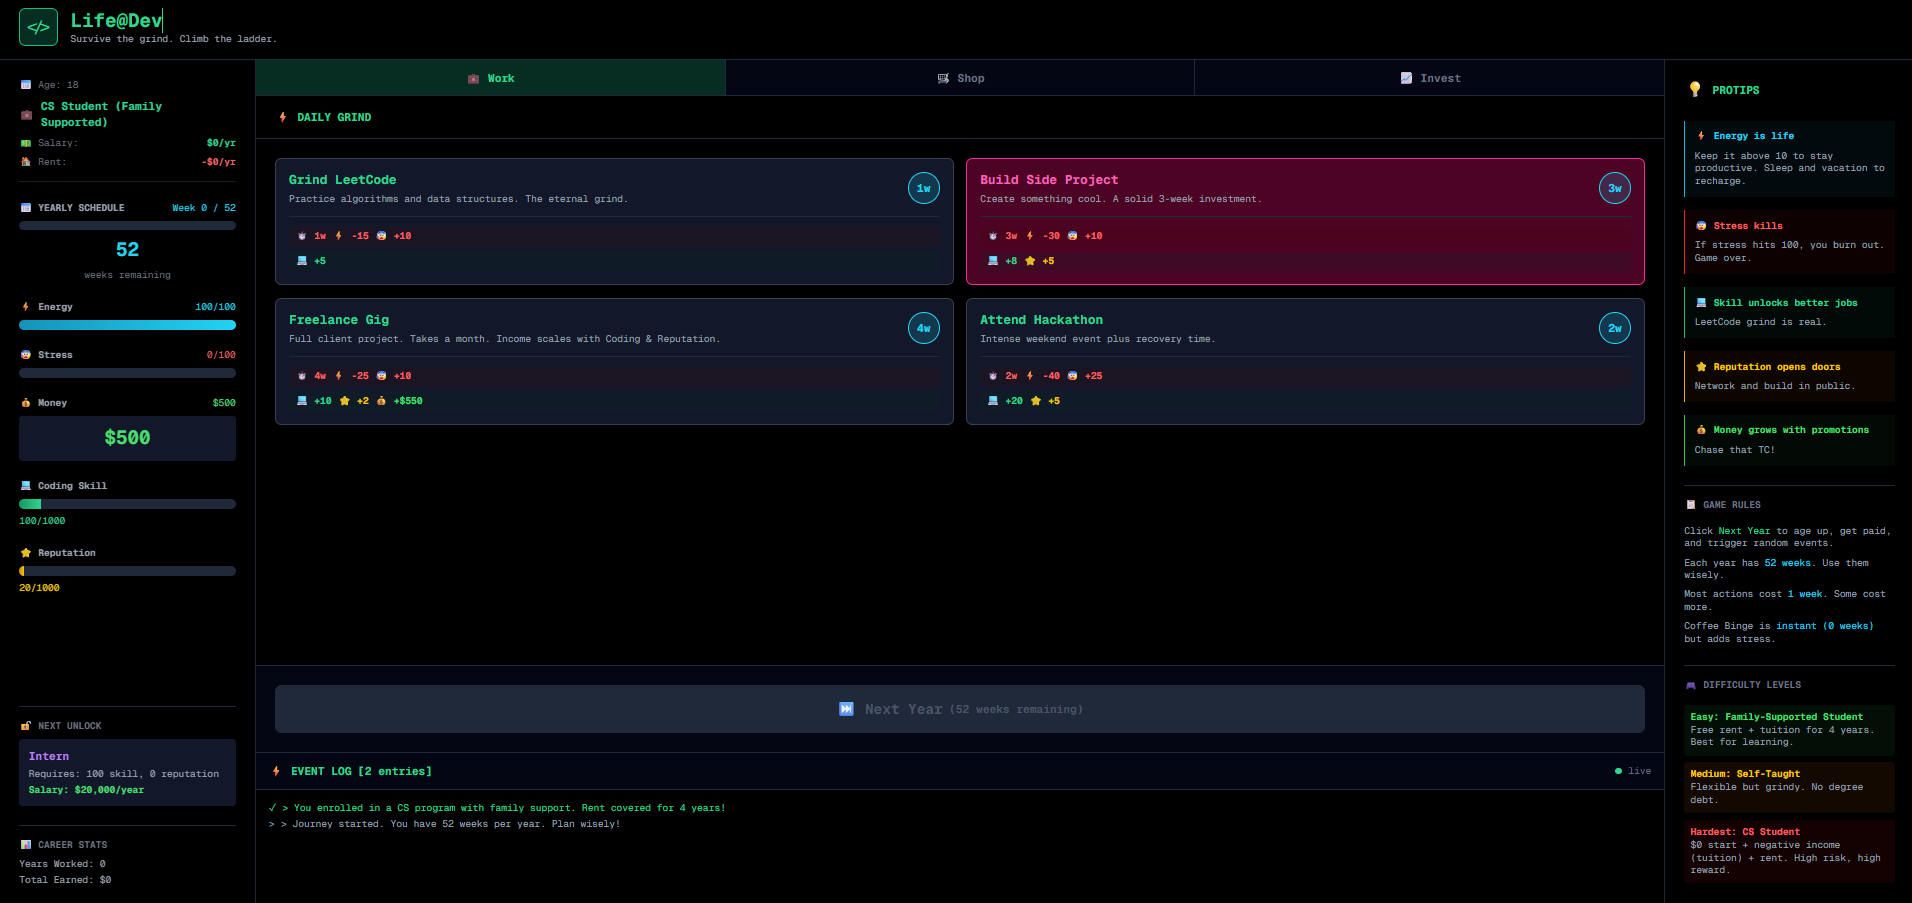The width and height of the screenshot is (1912, 903).
Task: Click the 'Stress kills' protip card
Action: click(x=1789, y=241)
